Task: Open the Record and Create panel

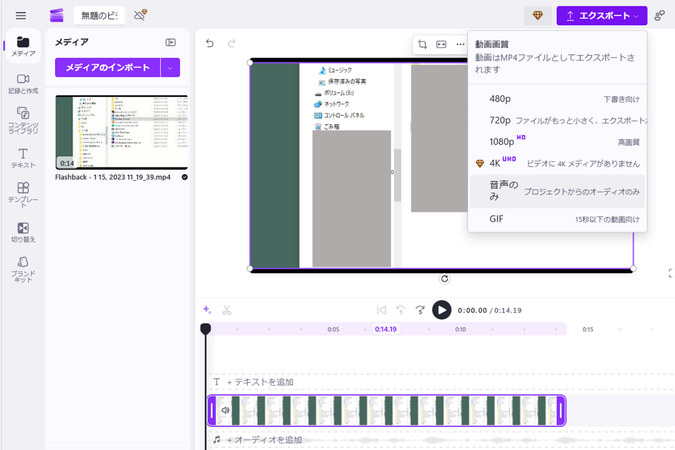Action: [22, 84]
